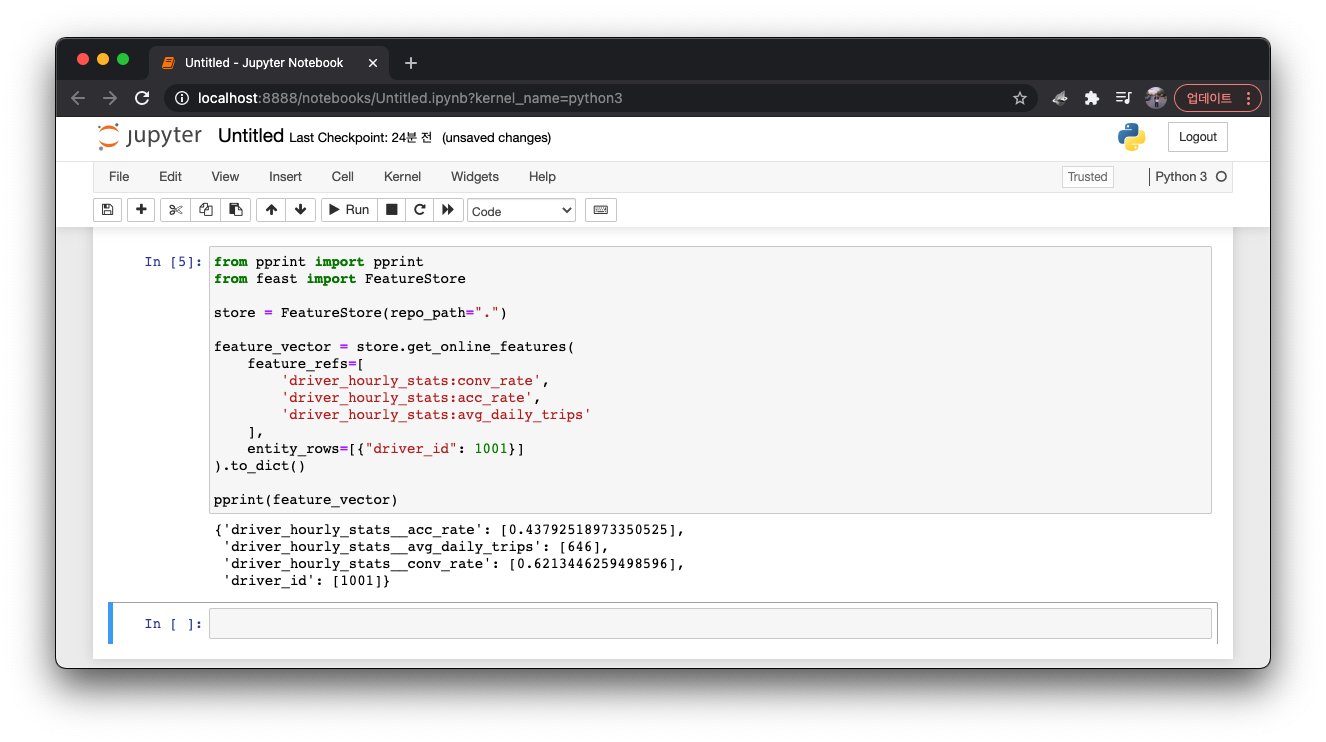Viewport: 1326px width, 742px height.
Task: Click the Python 3 kernel name
Action: tap(1181, 176)
